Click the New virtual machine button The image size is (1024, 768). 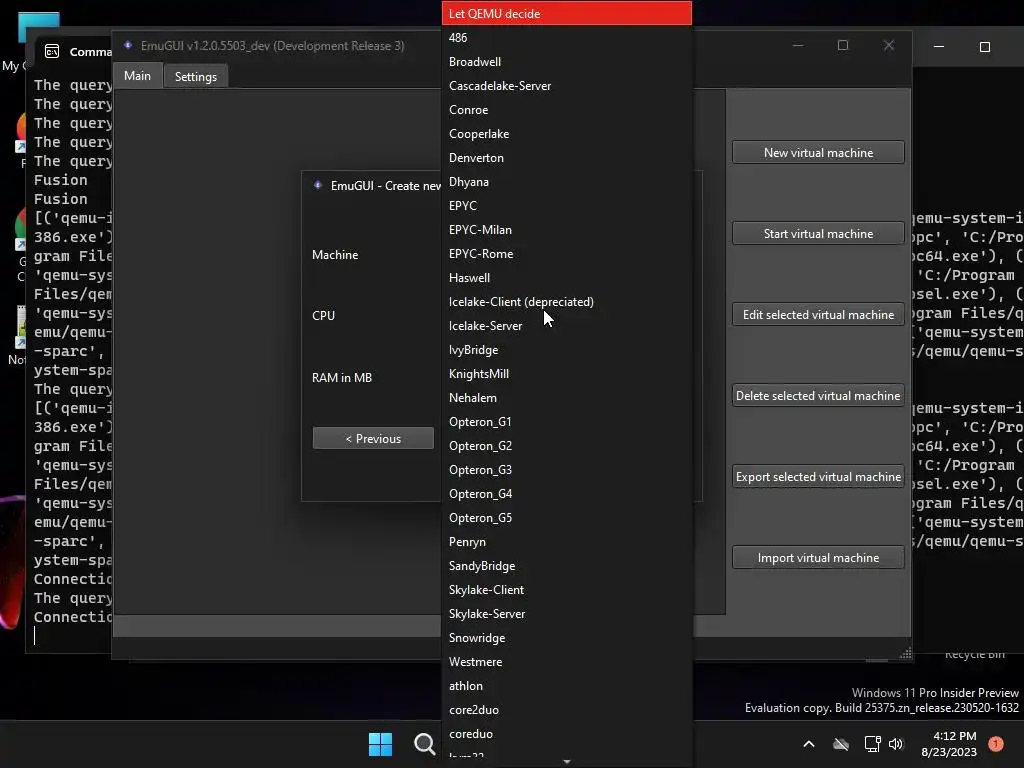click(818, 153)
